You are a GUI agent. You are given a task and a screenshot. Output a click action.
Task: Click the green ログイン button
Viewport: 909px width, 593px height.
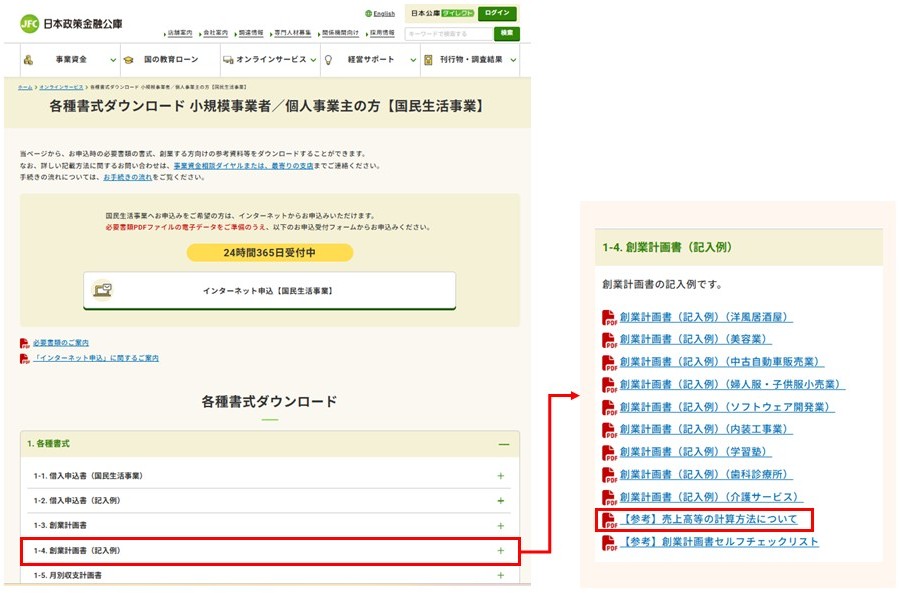(x=497, y=14)
